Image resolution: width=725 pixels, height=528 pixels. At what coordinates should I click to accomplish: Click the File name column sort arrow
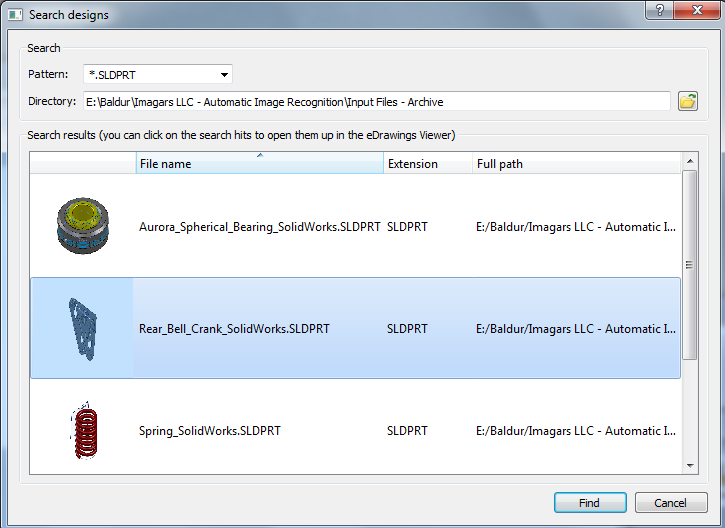tap(260, 156)
